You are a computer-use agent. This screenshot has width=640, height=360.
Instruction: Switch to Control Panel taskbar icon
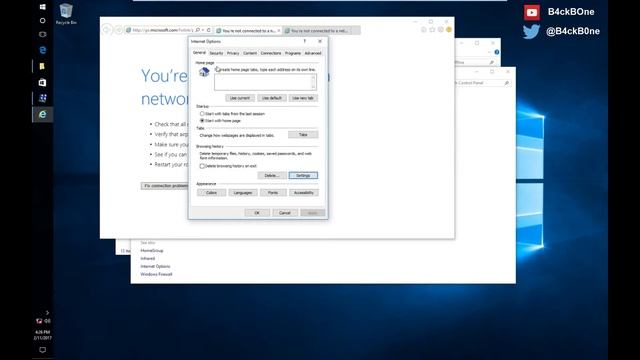click(42, 98)
